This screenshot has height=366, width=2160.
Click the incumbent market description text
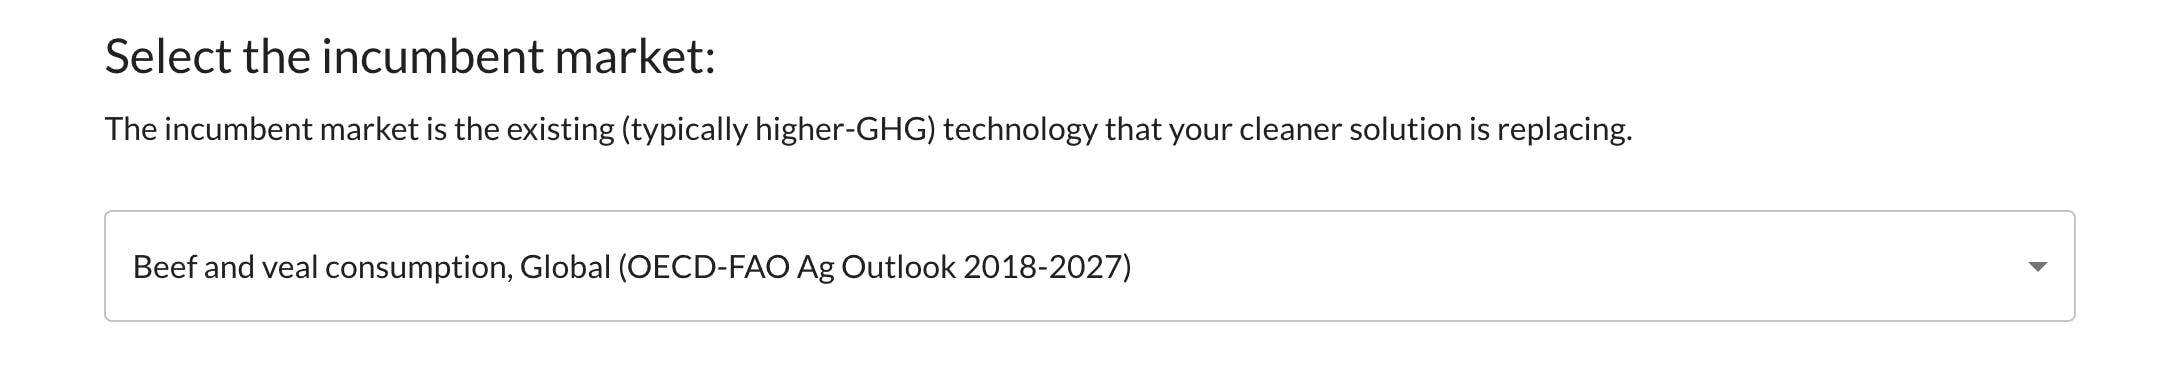pyautogui.click(x=868, y=130)
